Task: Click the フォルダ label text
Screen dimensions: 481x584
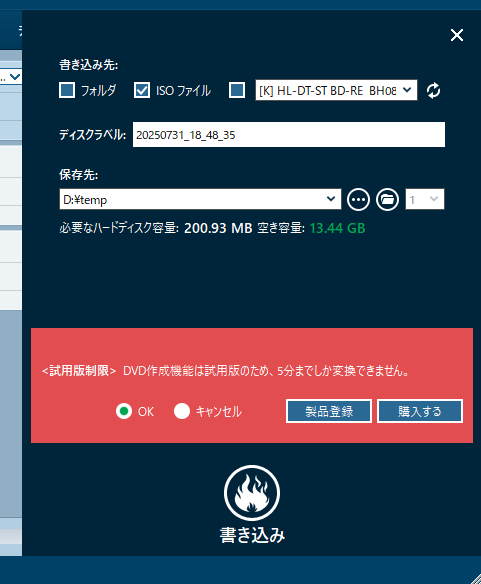Action: 98,91
